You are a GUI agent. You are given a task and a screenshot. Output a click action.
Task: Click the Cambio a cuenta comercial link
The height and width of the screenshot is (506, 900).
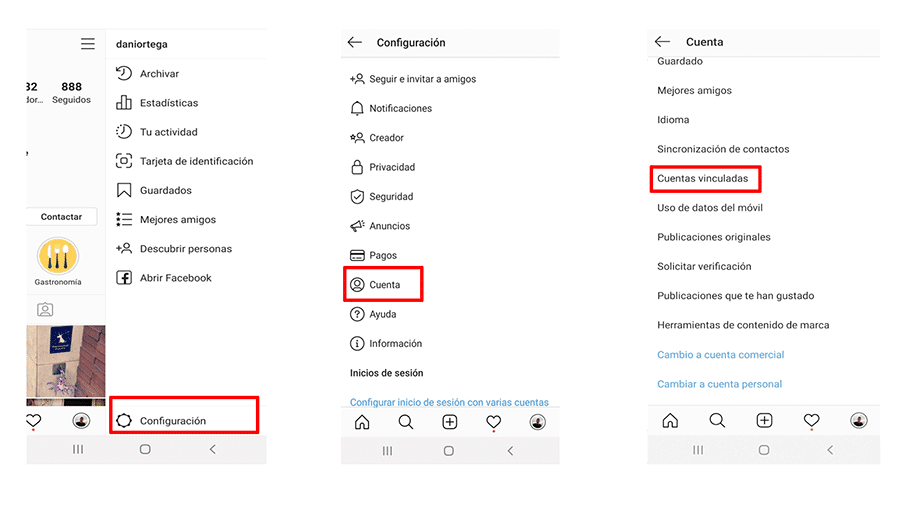[x=720, y=355]
